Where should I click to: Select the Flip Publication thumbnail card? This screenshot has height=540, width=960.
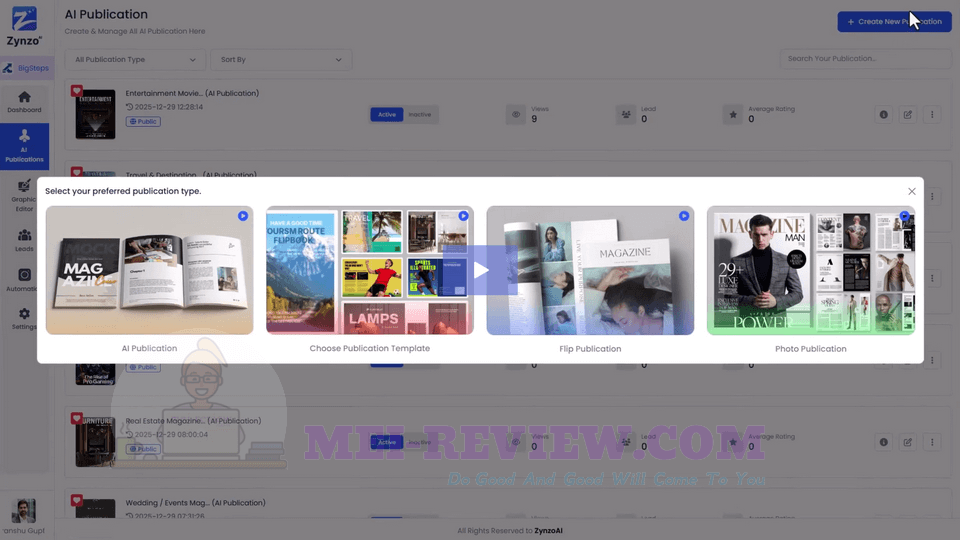[x=590, y=270]
